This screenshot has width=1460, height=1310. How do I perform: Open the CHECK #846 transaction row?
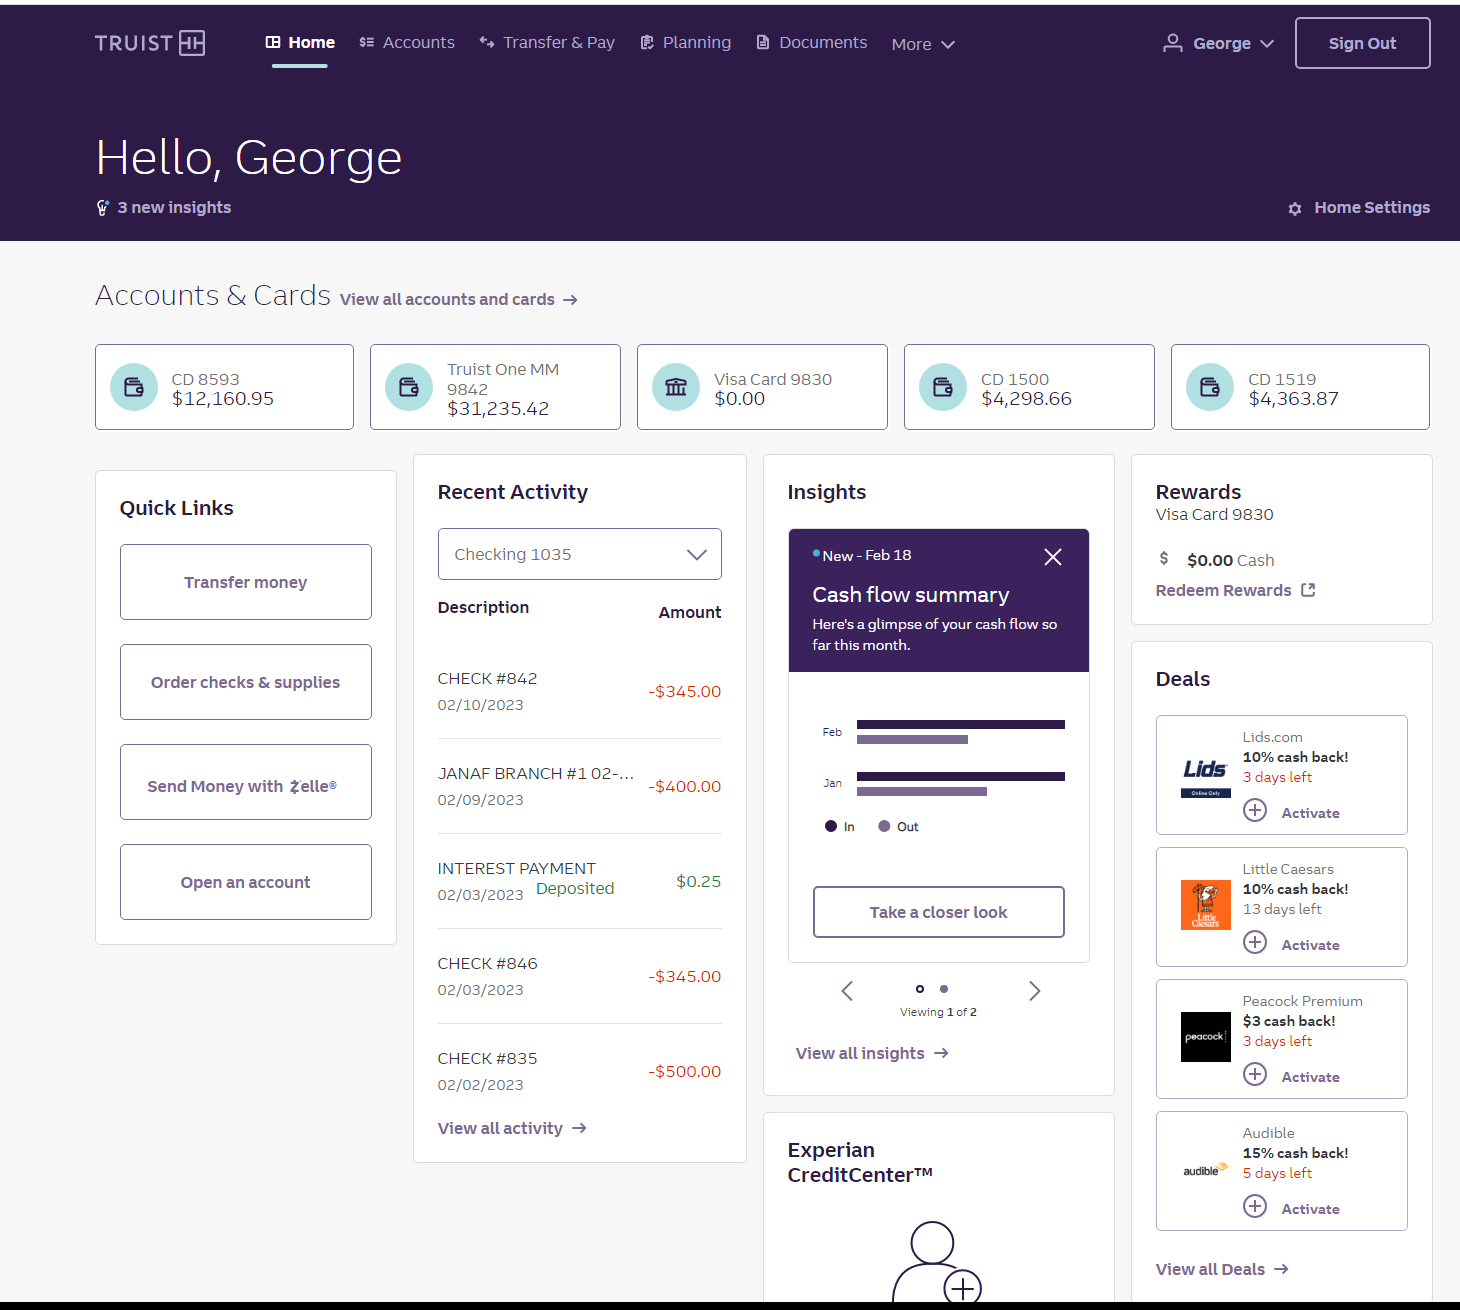coord(580,976)
